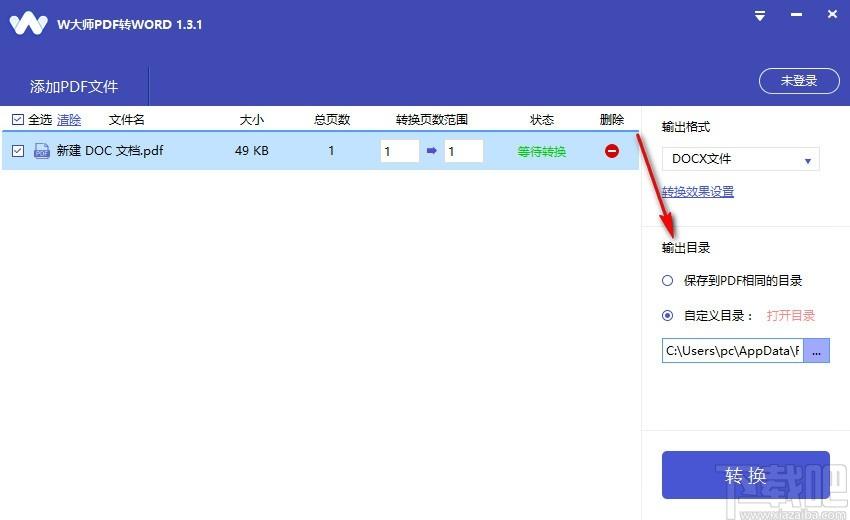Select 保存到PDF相同的目录 radio option
This screenshot has height=520, width=850.
tap(667, 280)
